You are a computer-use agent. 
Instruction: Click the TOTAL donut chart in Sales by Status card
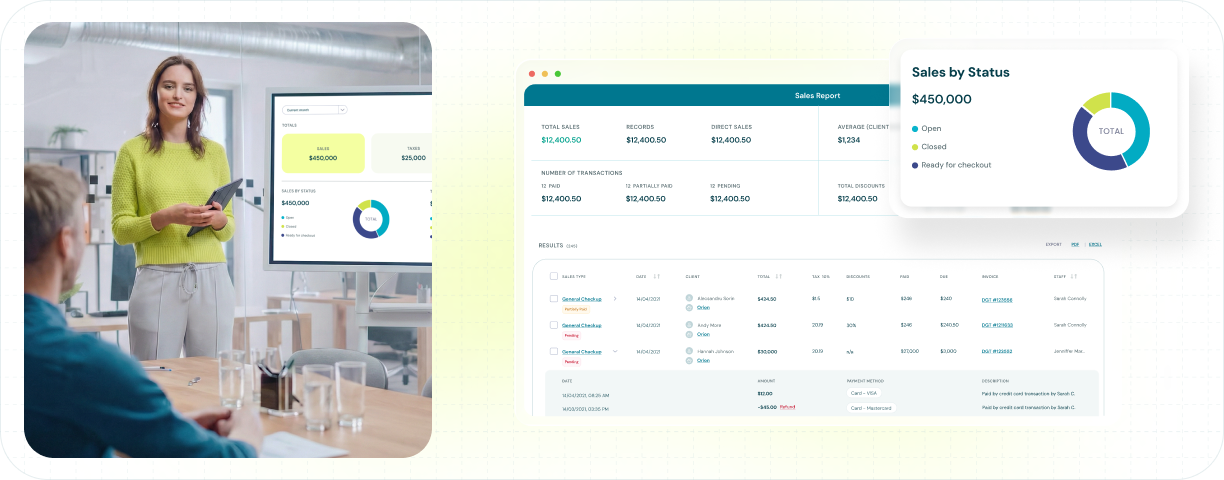(x=1111, y=131)
